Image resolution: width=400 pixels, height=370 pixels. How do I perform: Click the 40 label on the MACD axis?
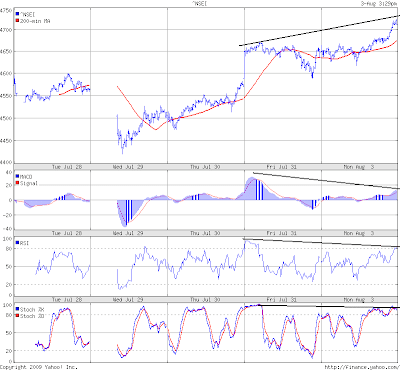coord(9,172)
